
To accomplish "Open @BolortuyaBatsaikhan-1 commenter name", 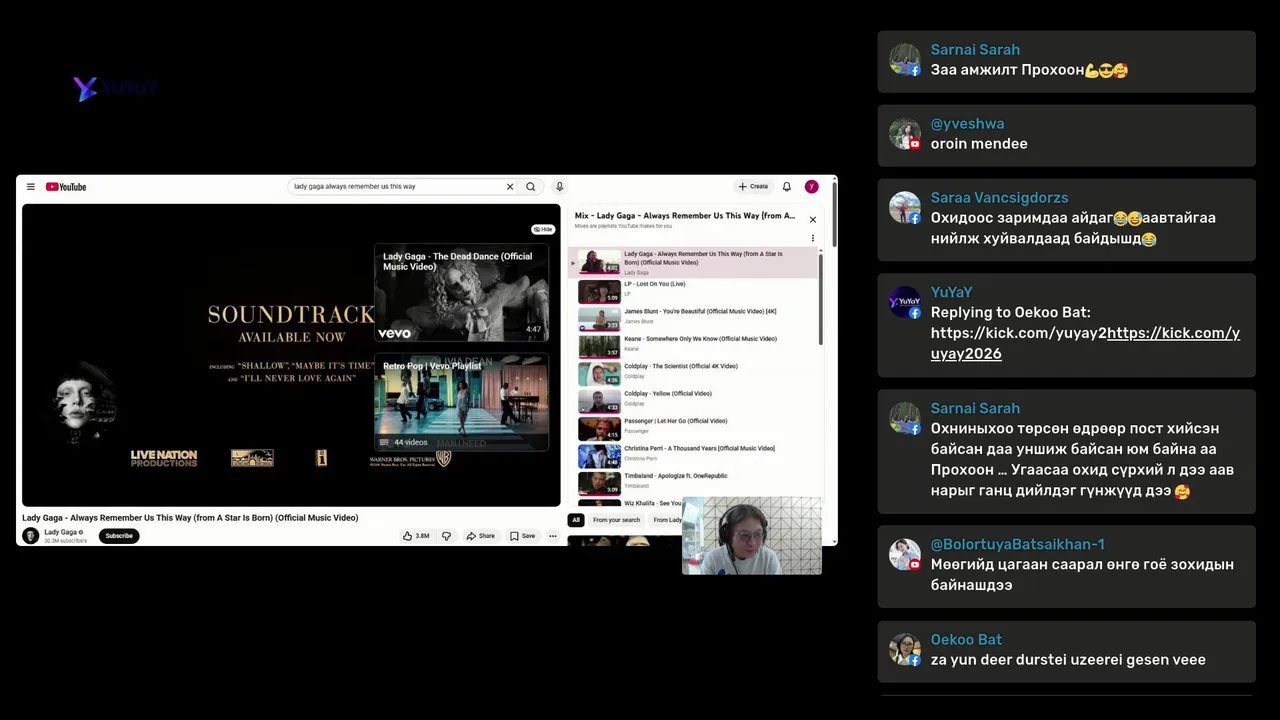I will 1017,545.
